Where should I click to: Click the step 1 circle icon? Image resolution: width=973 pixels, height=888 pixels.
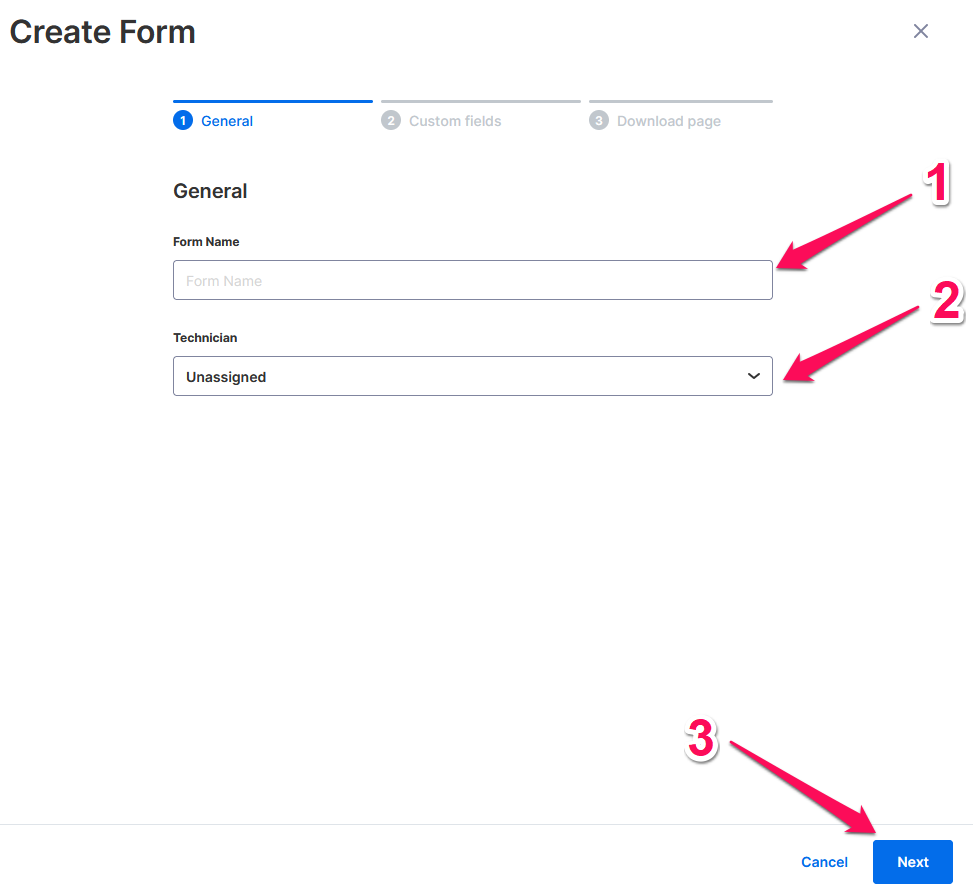pyautogui.click(x=183, y=119)
